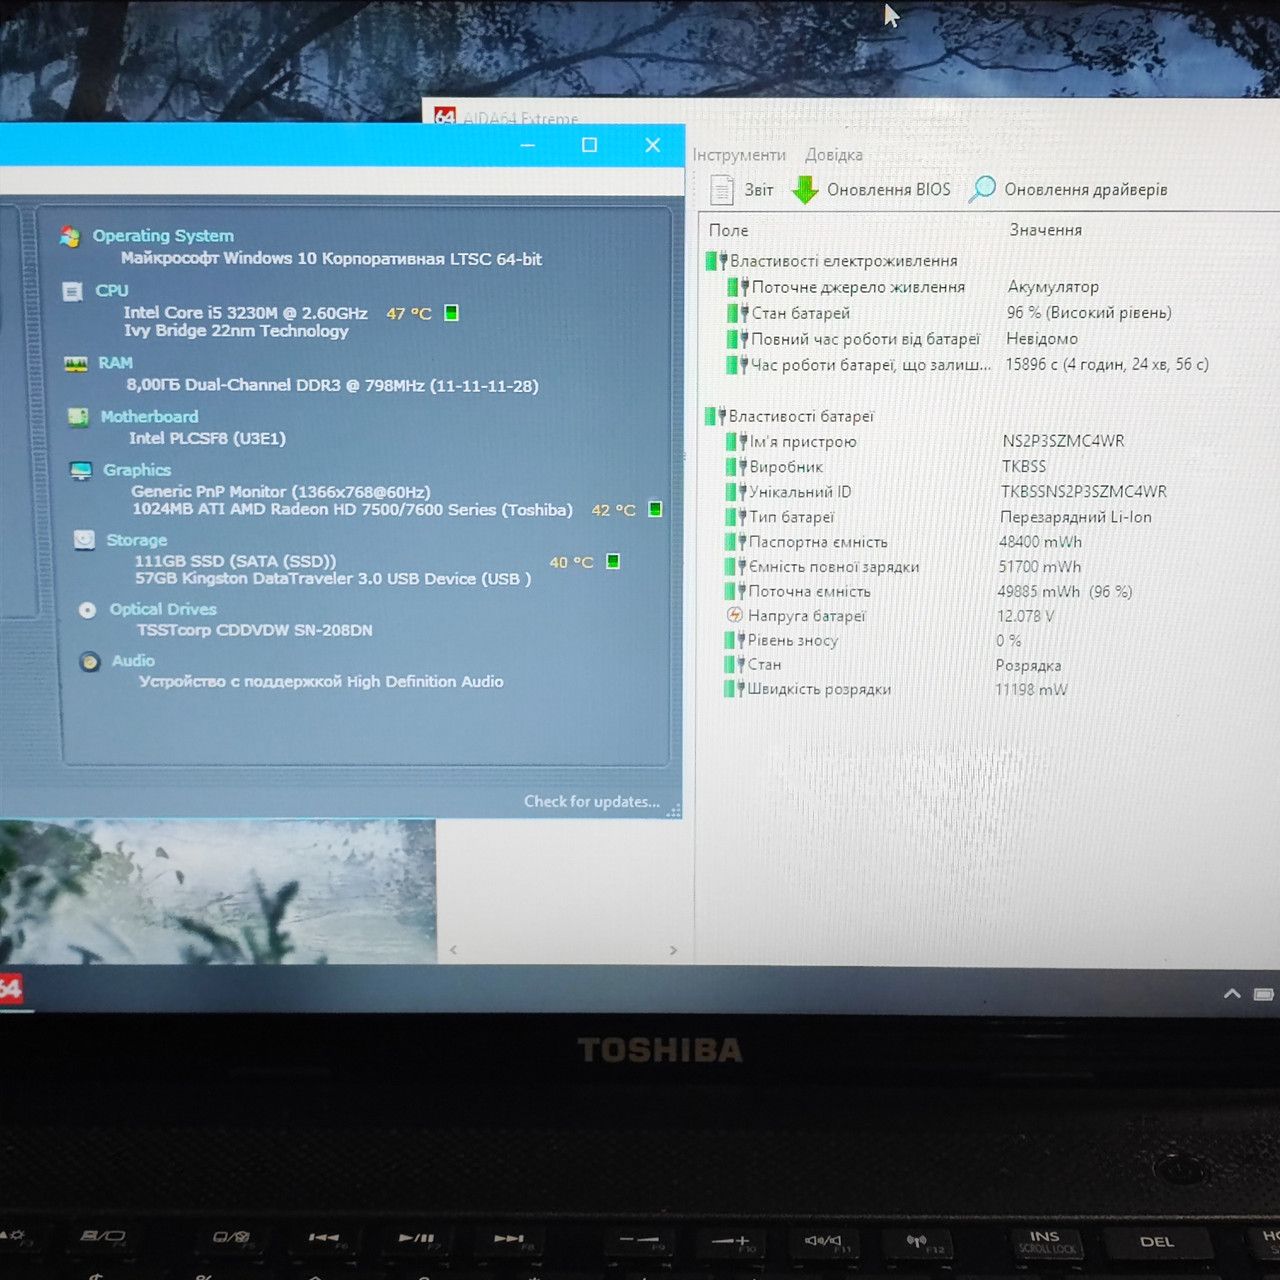The height and width of the screenshot is (1280, 1280).
Task: Click the text Ivy Bridge 22nm Technology
Action: point(236,331)
